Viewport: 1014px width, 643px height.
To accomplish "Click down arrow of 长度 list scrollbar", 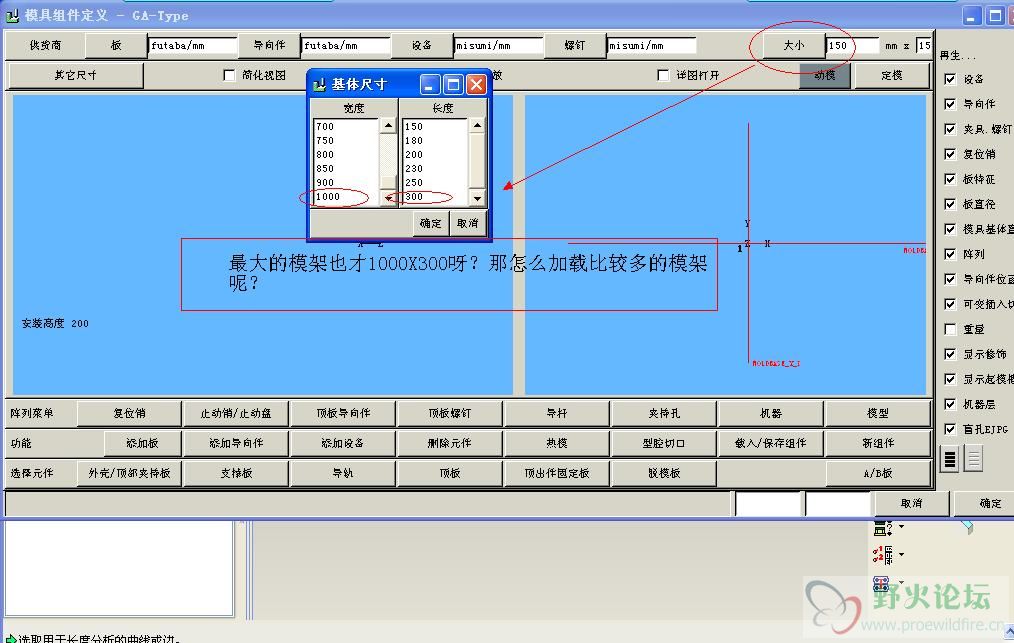I will point(477,198).
